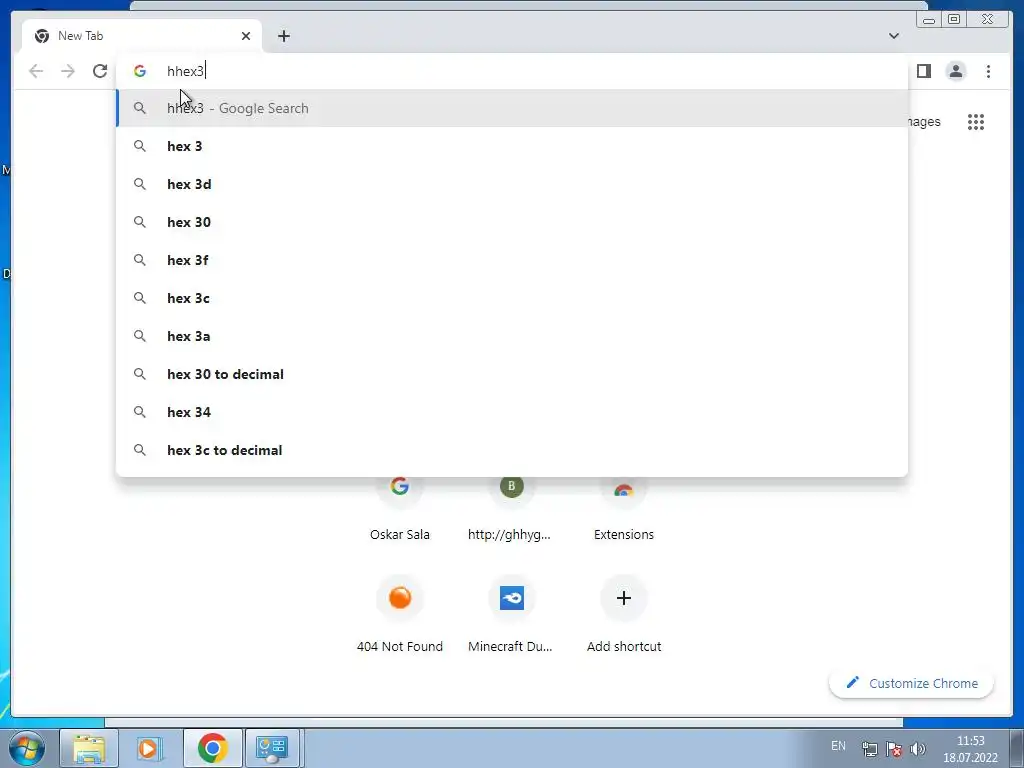Open Customize Chrome button
1024x768 pixels.
click(x=912, y=683)
